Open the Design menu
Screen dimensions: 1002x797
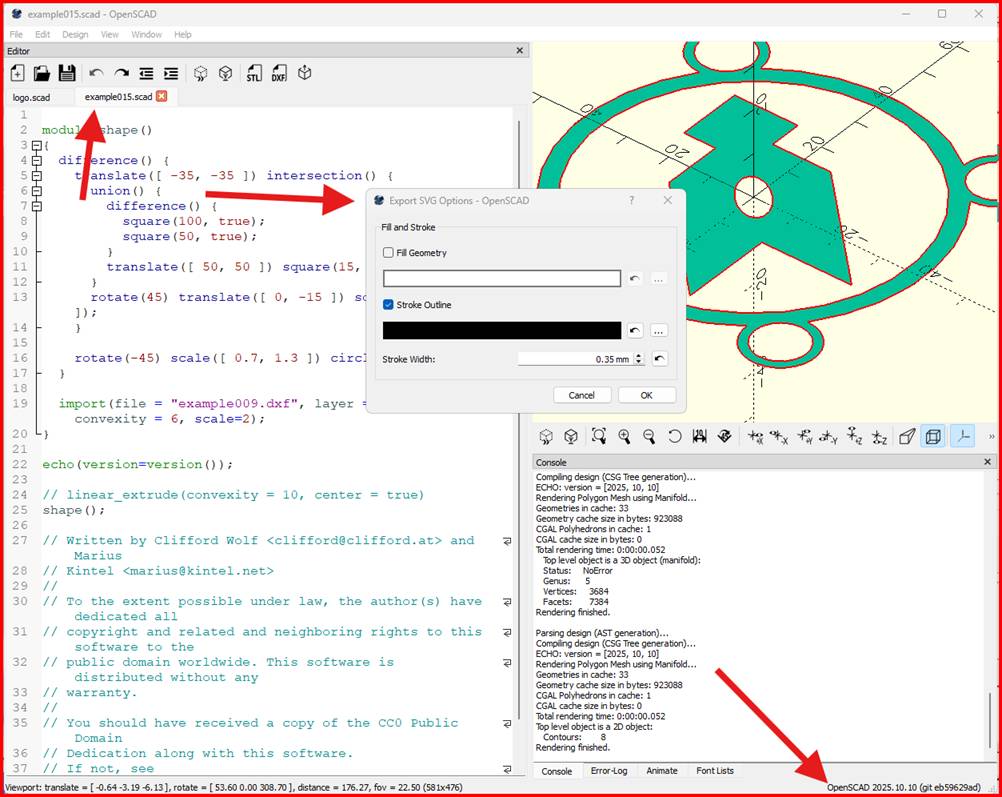pyautogui.click(x=75, y=34)
